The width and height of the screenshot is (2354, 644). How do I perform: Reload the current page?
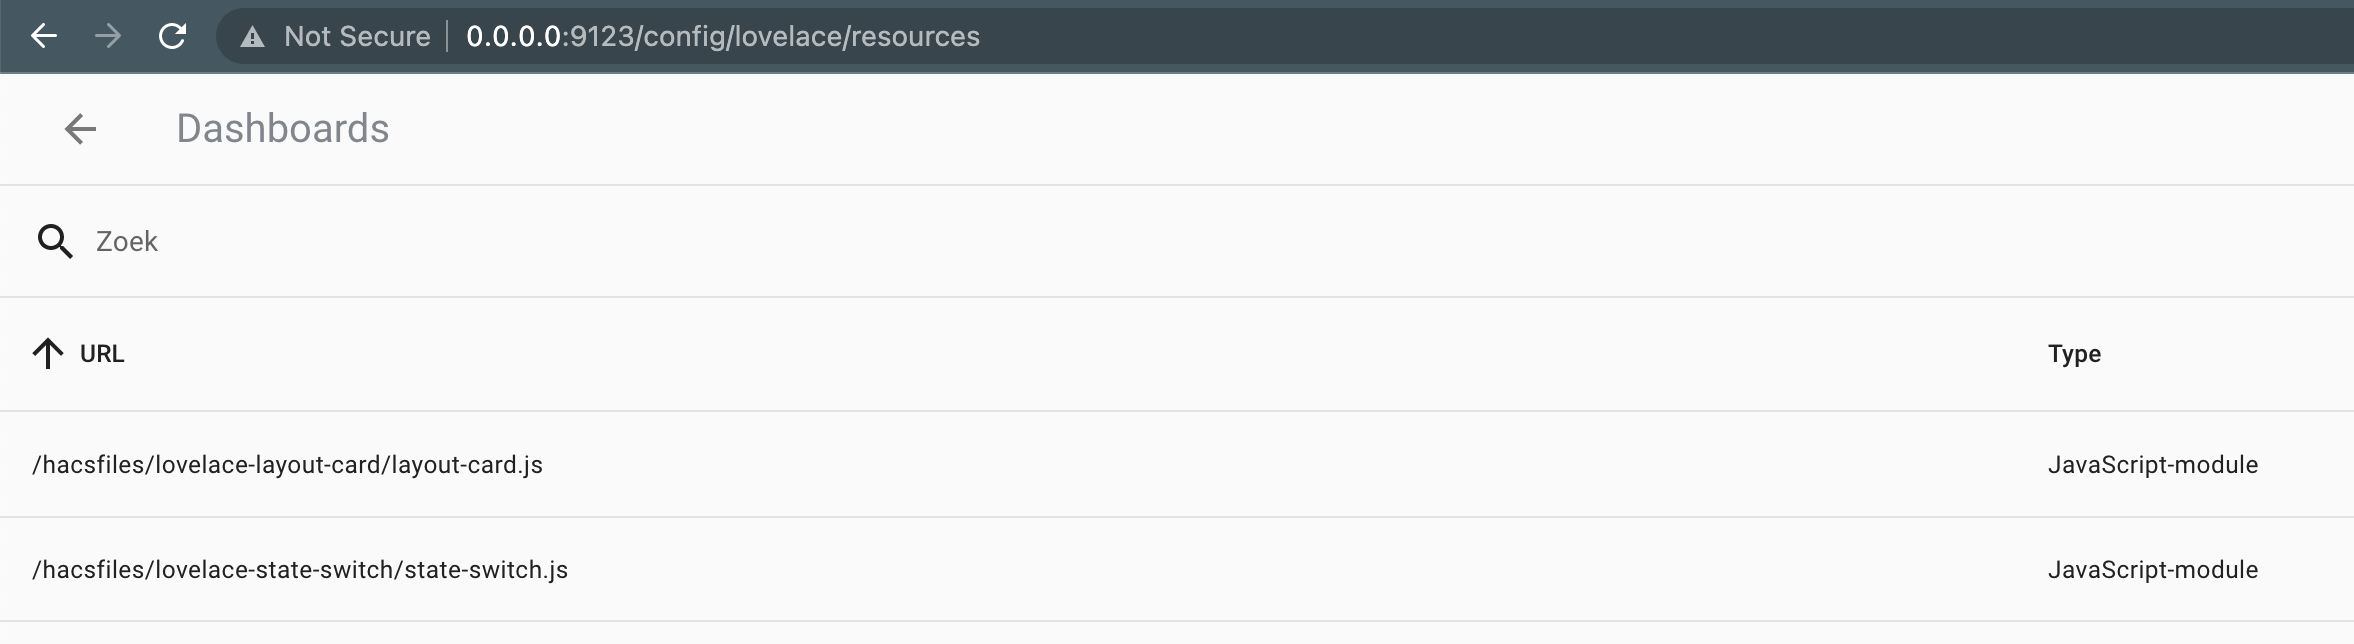pyautogui.click(x=173, y=35)
